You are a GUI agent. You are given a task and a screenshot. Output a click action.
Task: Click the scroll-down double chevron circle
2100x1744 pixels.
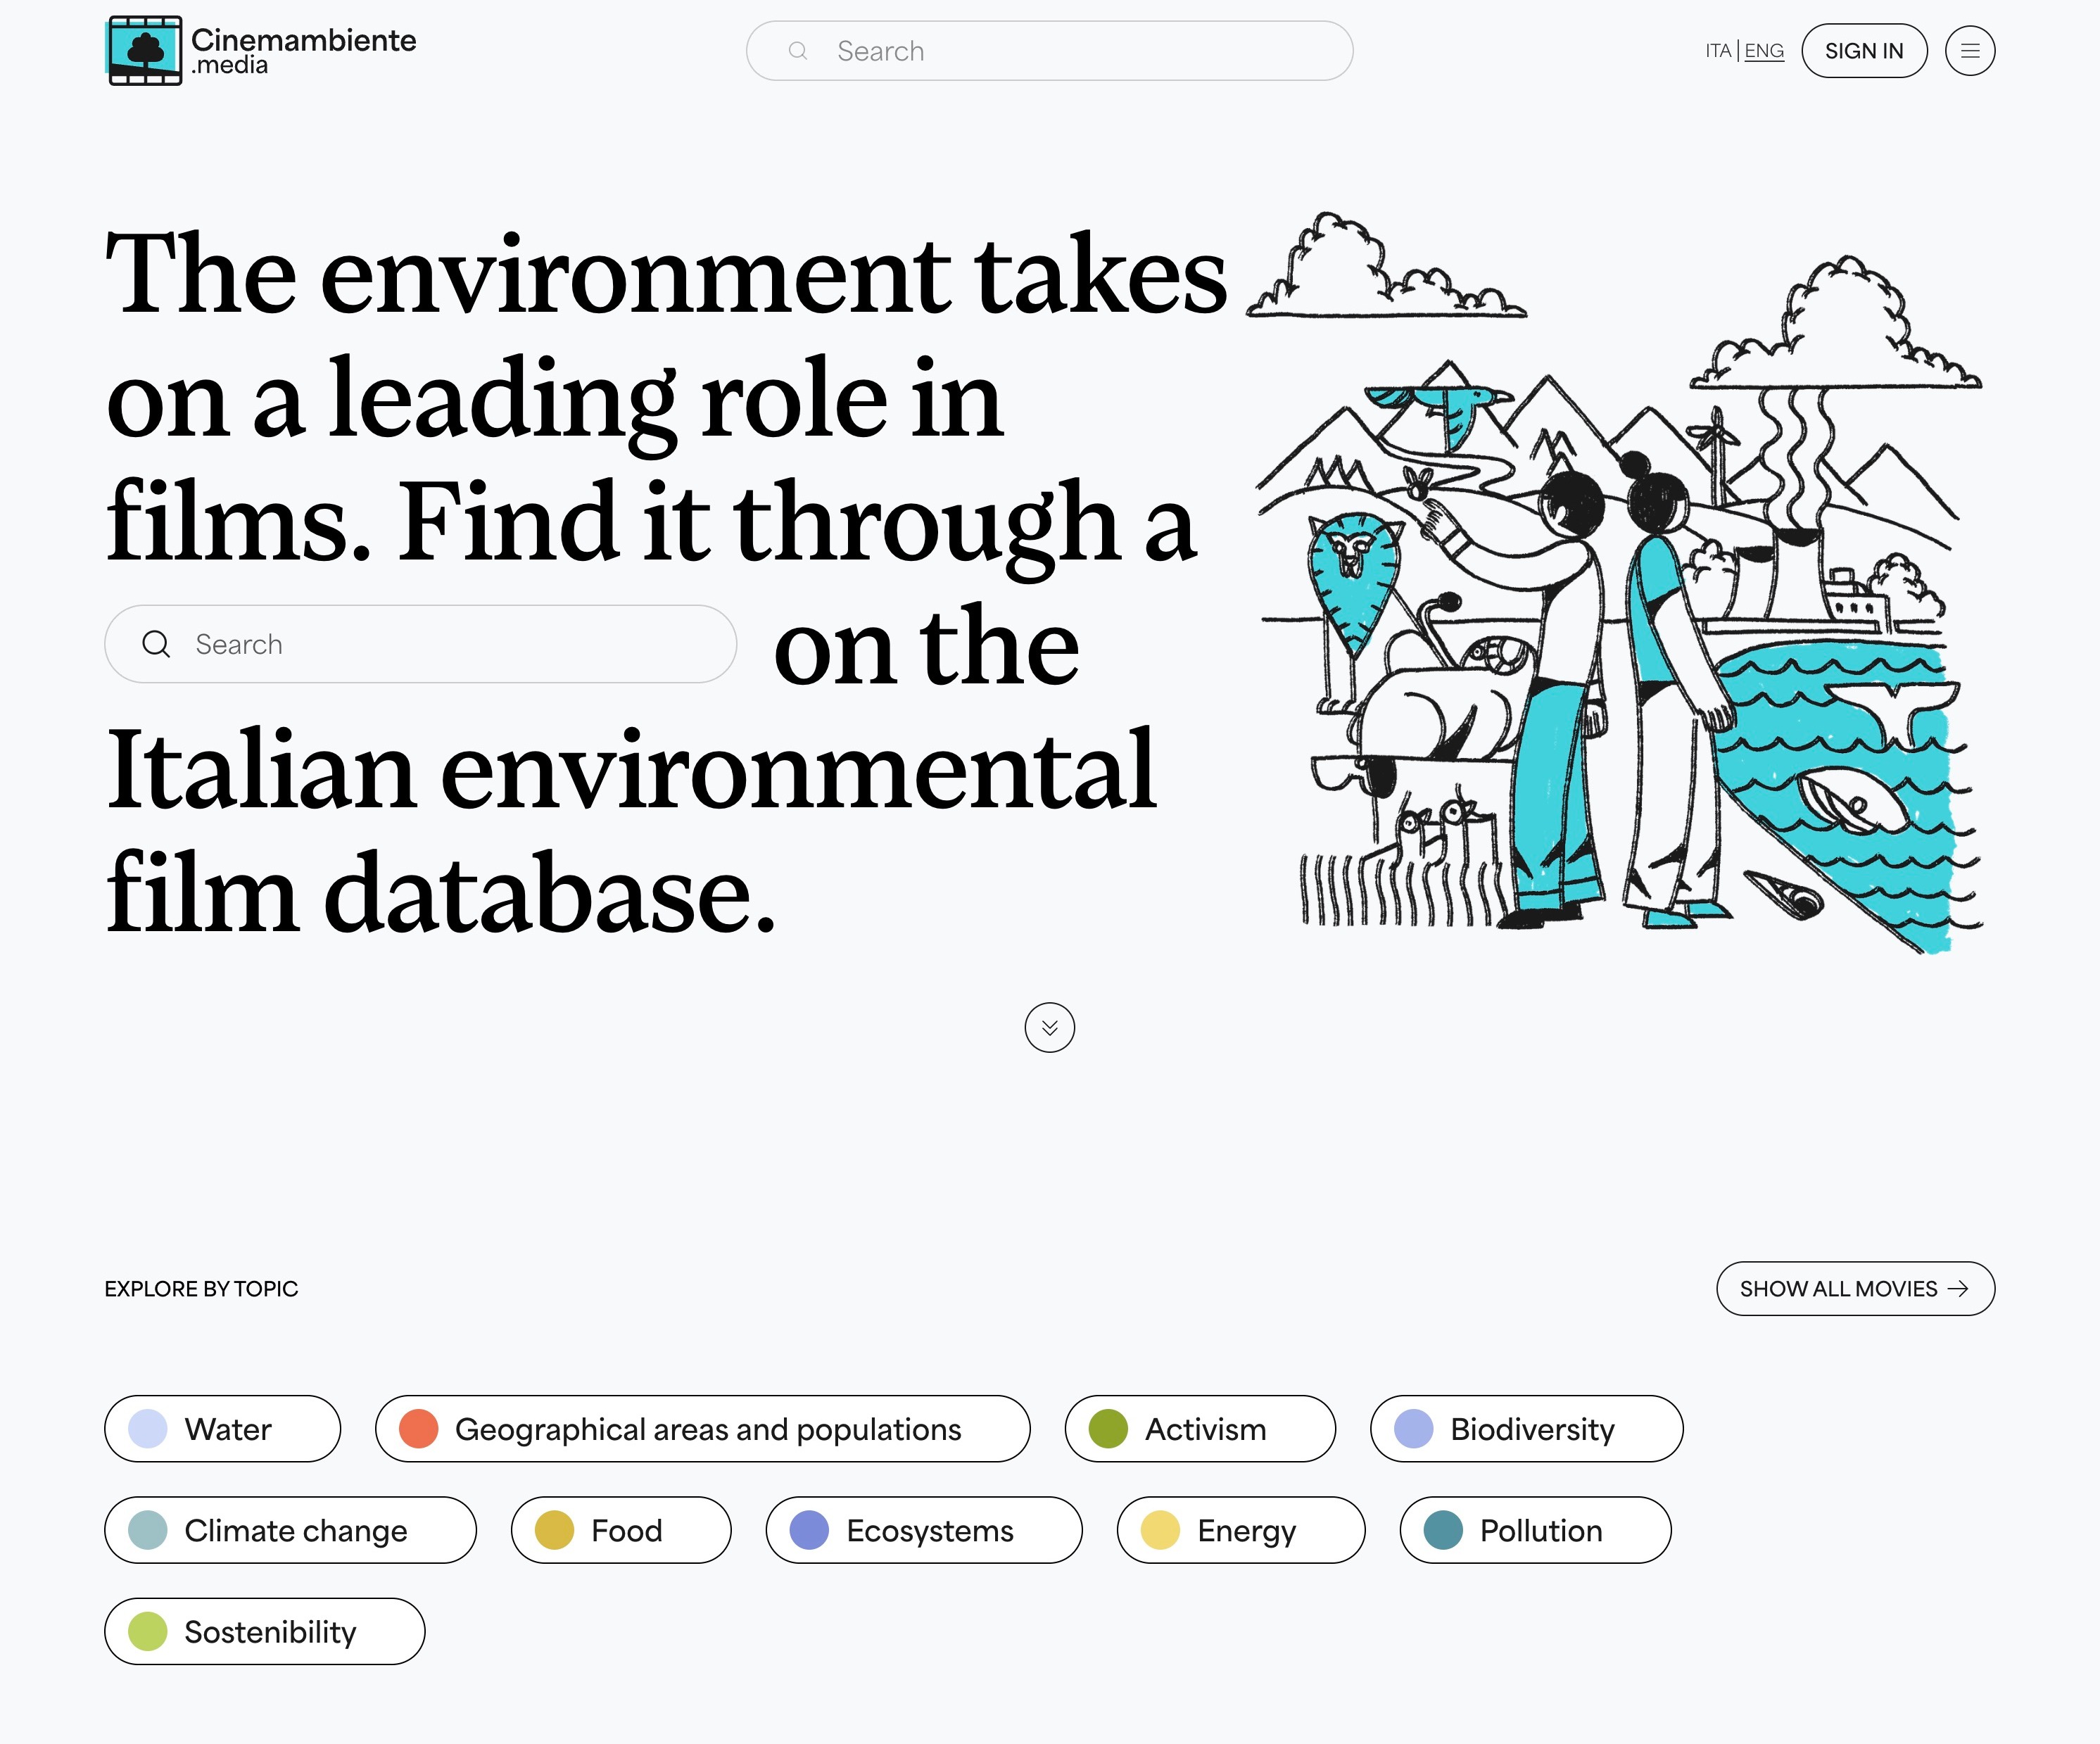point(1049,1027)
